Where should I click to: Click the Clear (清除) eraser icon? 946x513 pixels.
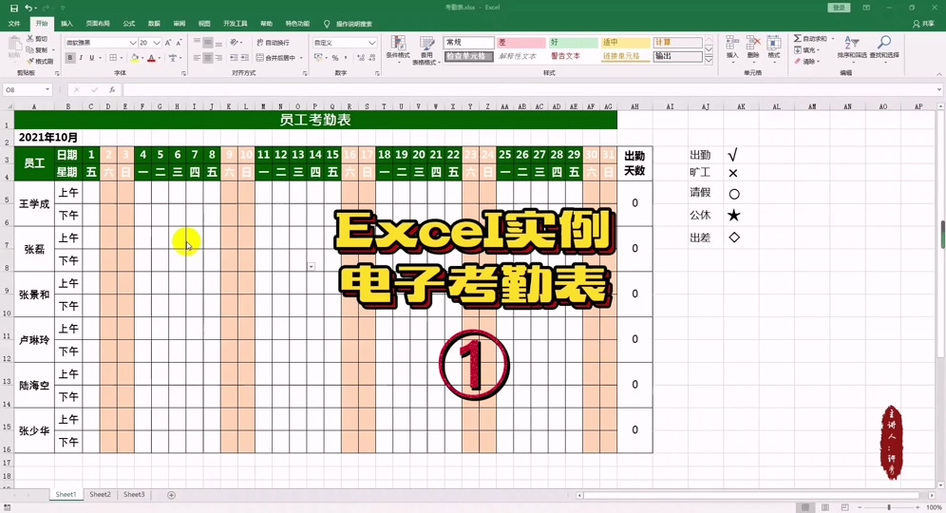798,61
